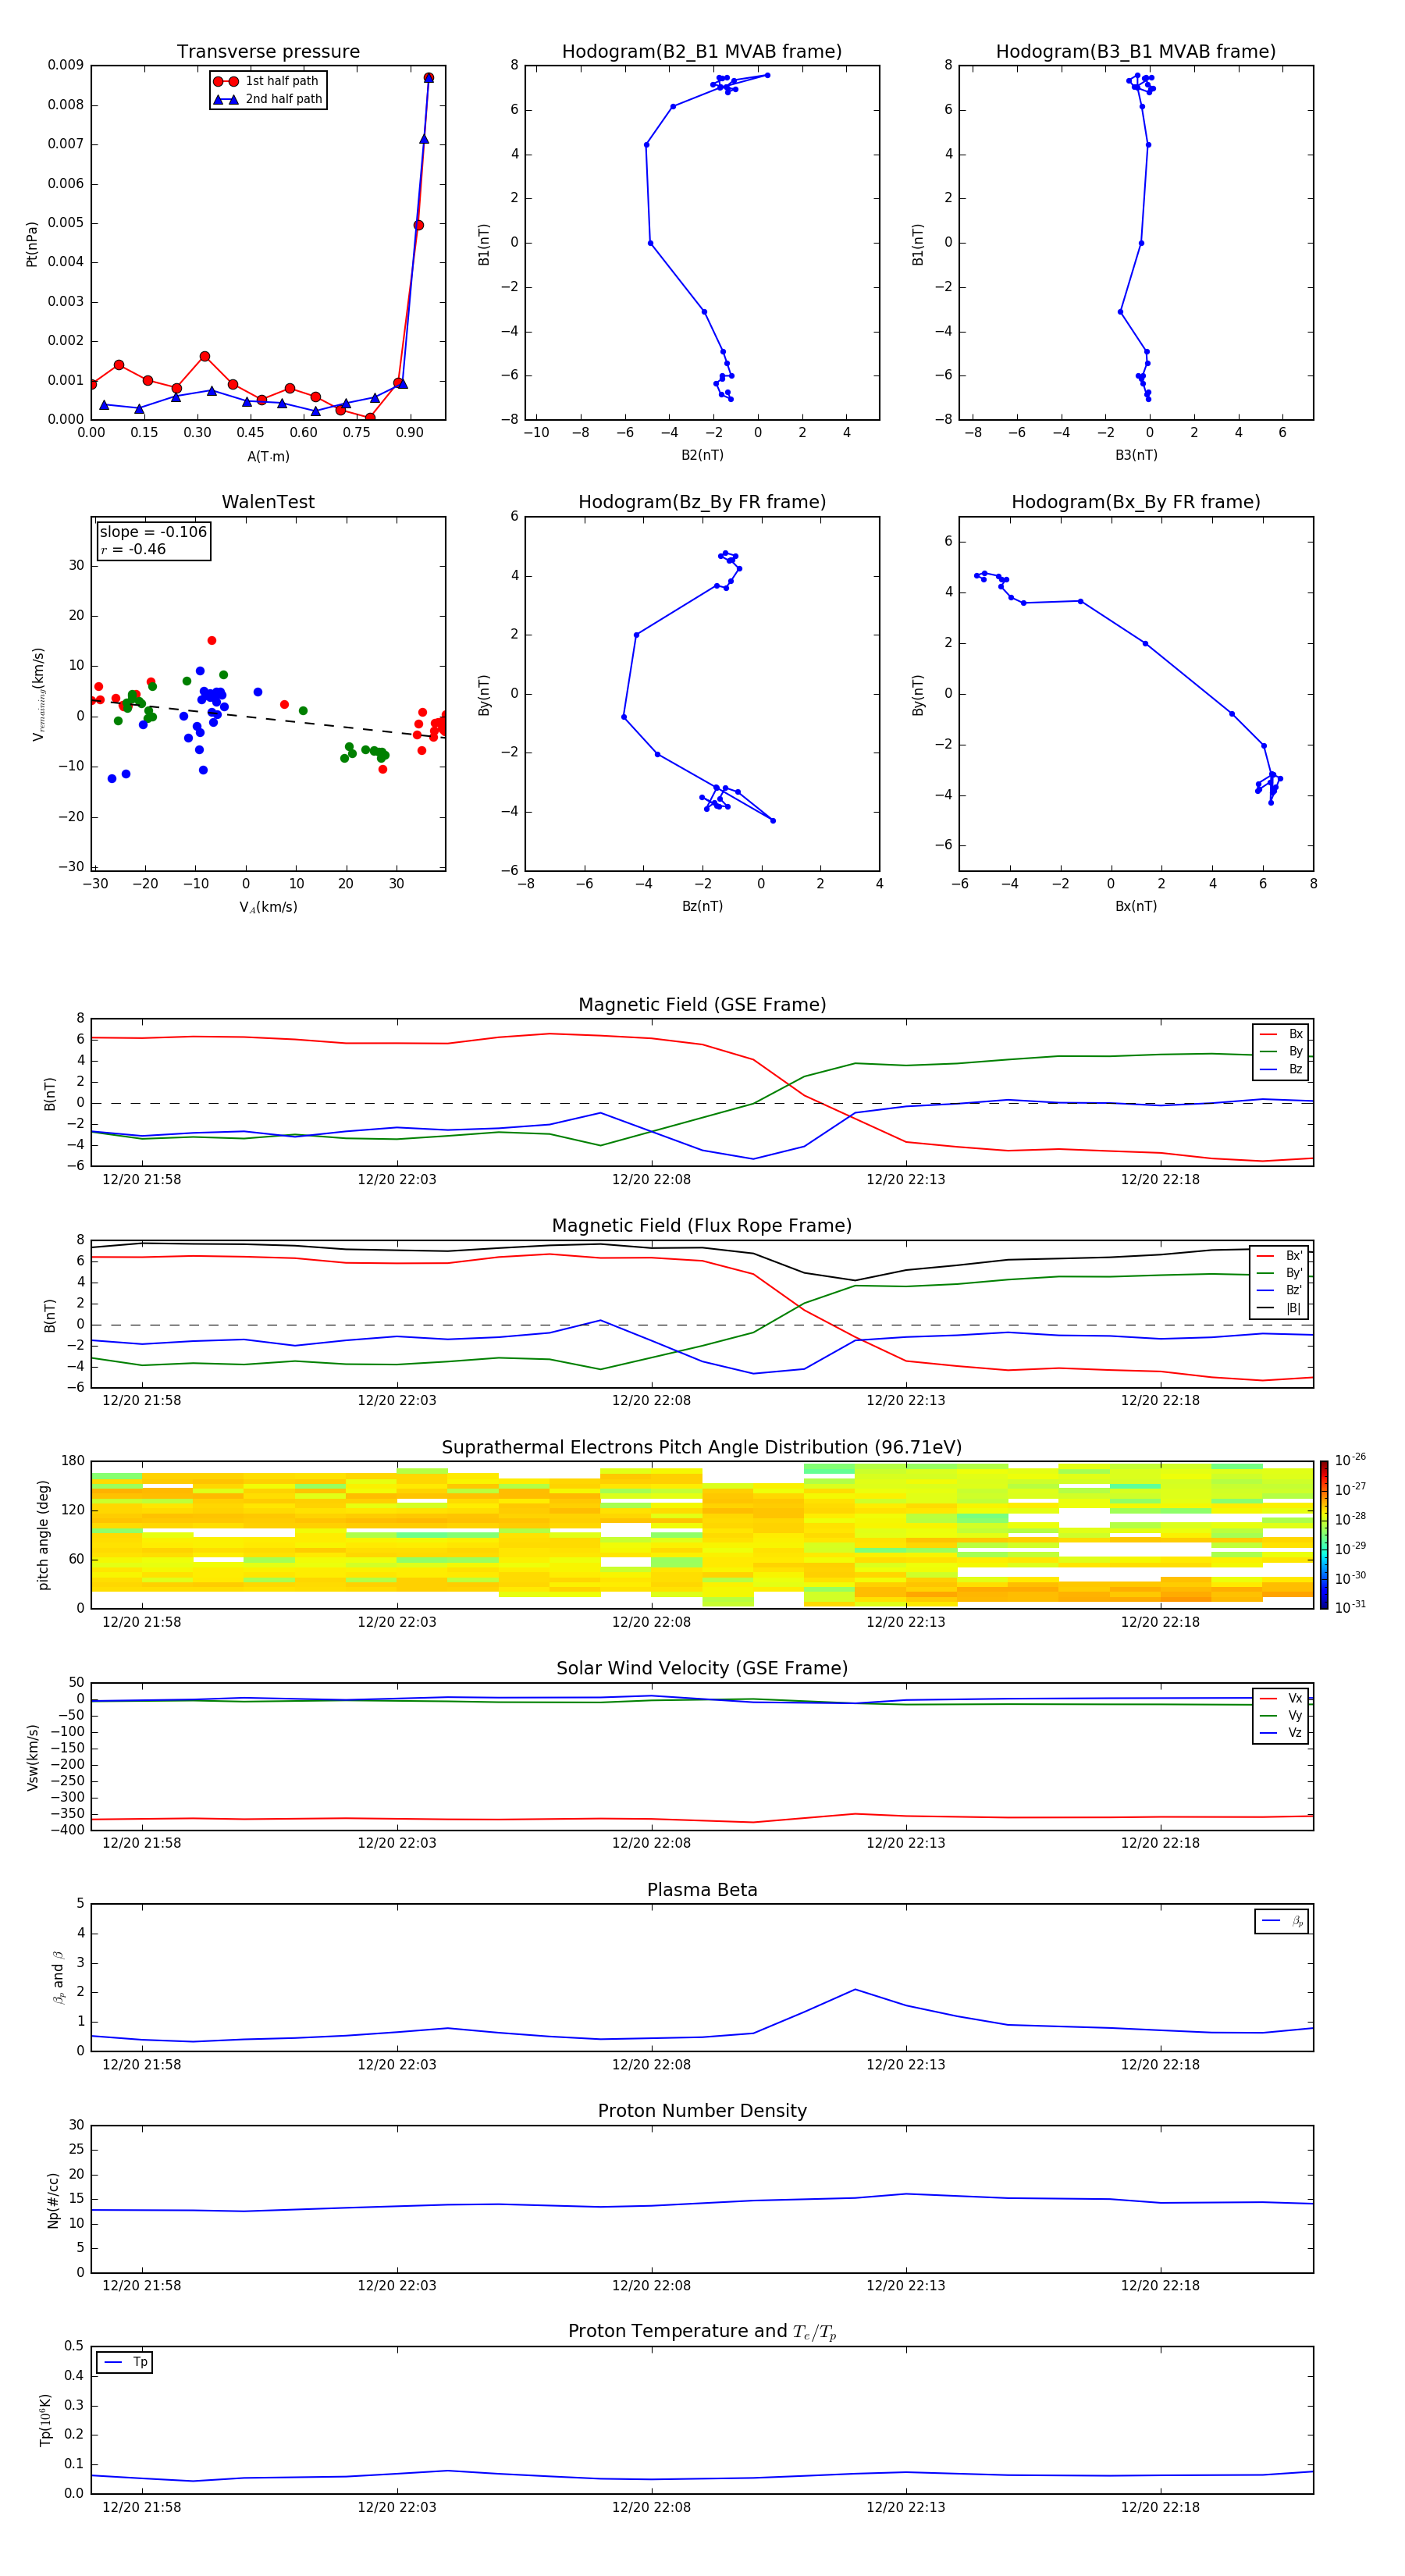Click the "Np(#/cc)" y-axis label
1405x2576 pixels.
click(x=53, y=2200)
